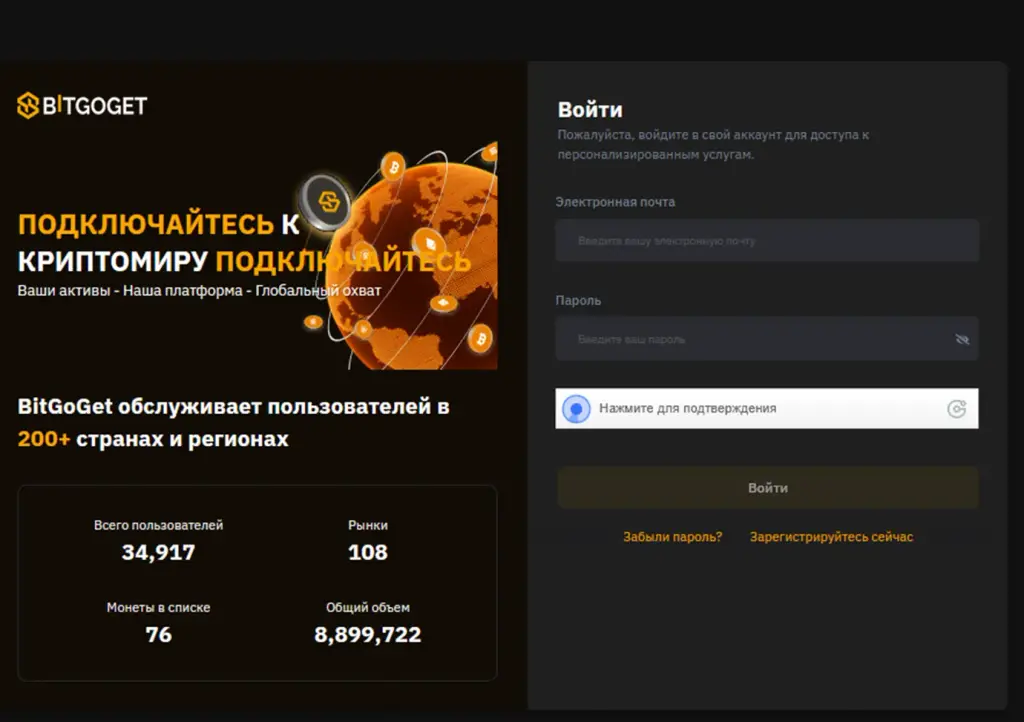Click the "Общий объем" label

pyautogui.click(x=368, y=607)
